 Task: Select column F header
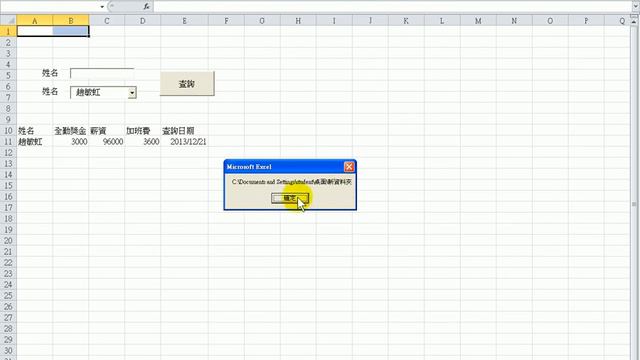pyautogui.click(x=227, y=20)
